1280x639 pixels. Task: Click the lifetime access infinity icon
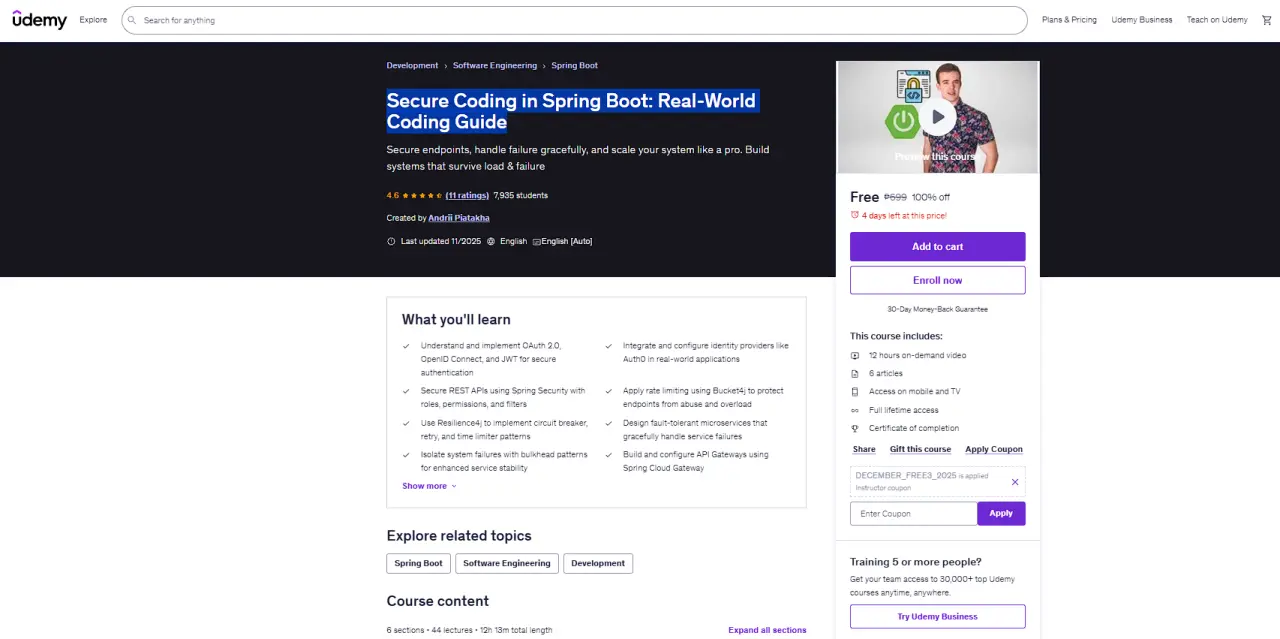point(855,410)
